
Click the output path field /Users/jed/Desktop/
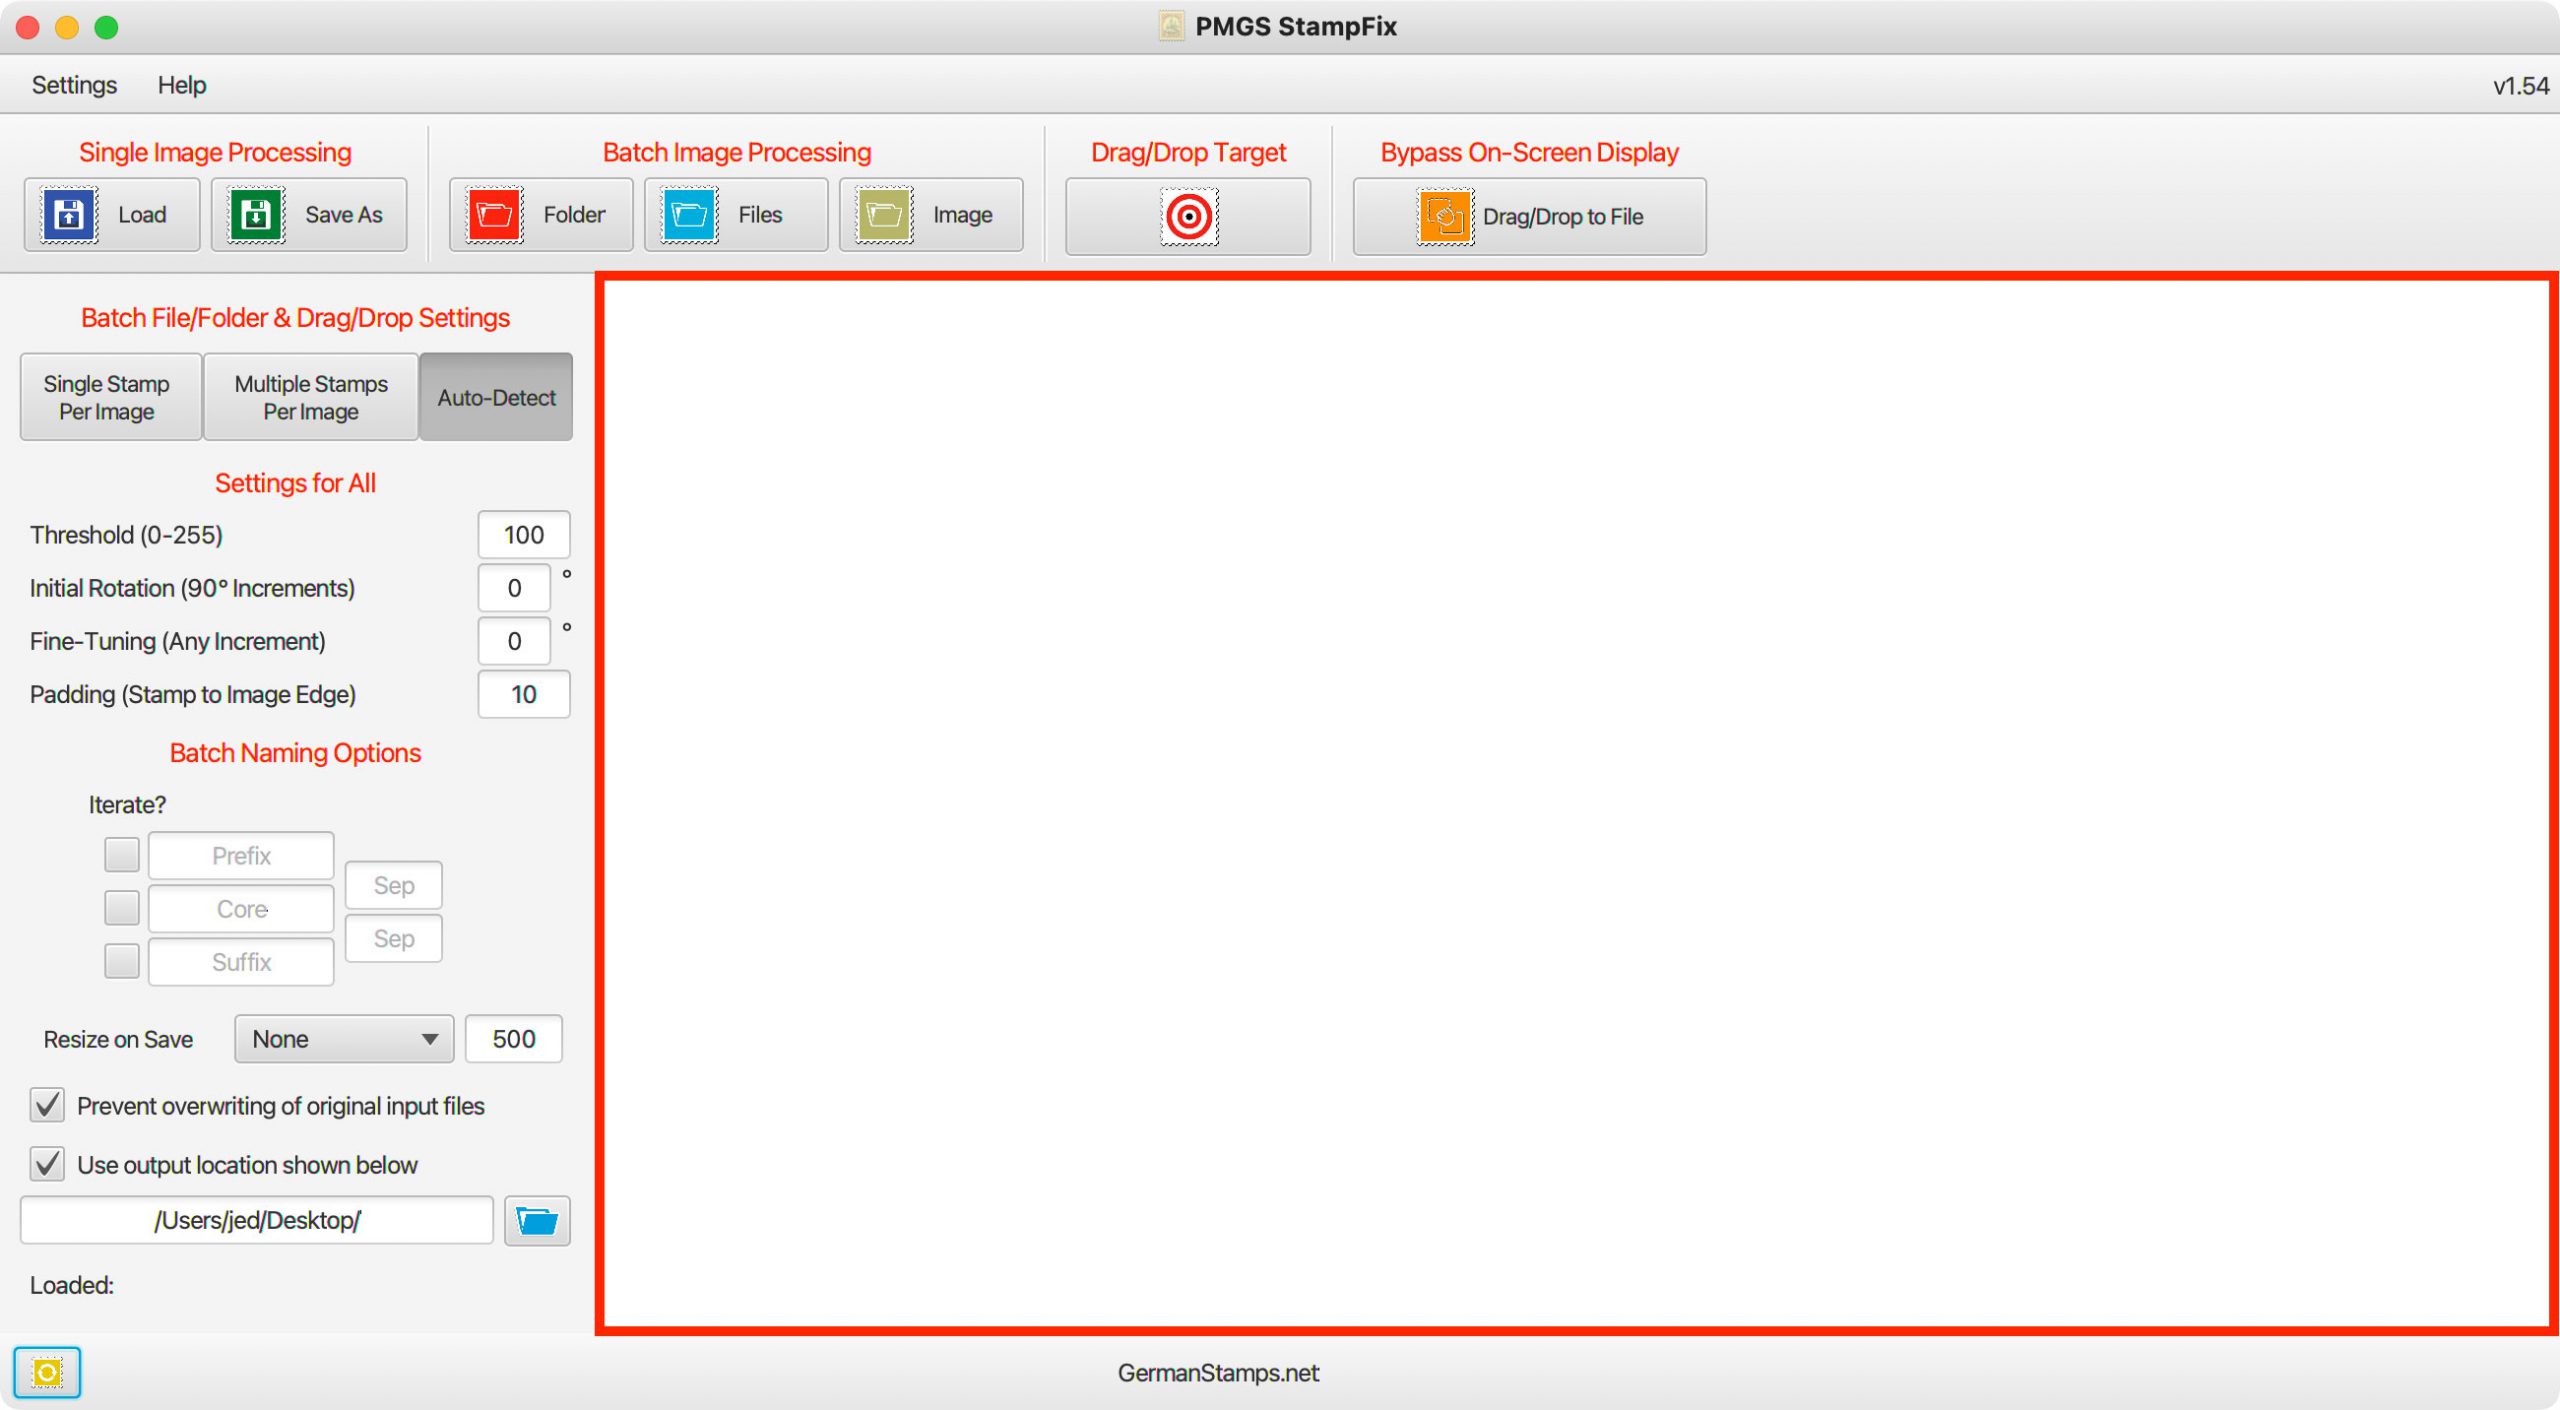tap(257, 1221)
